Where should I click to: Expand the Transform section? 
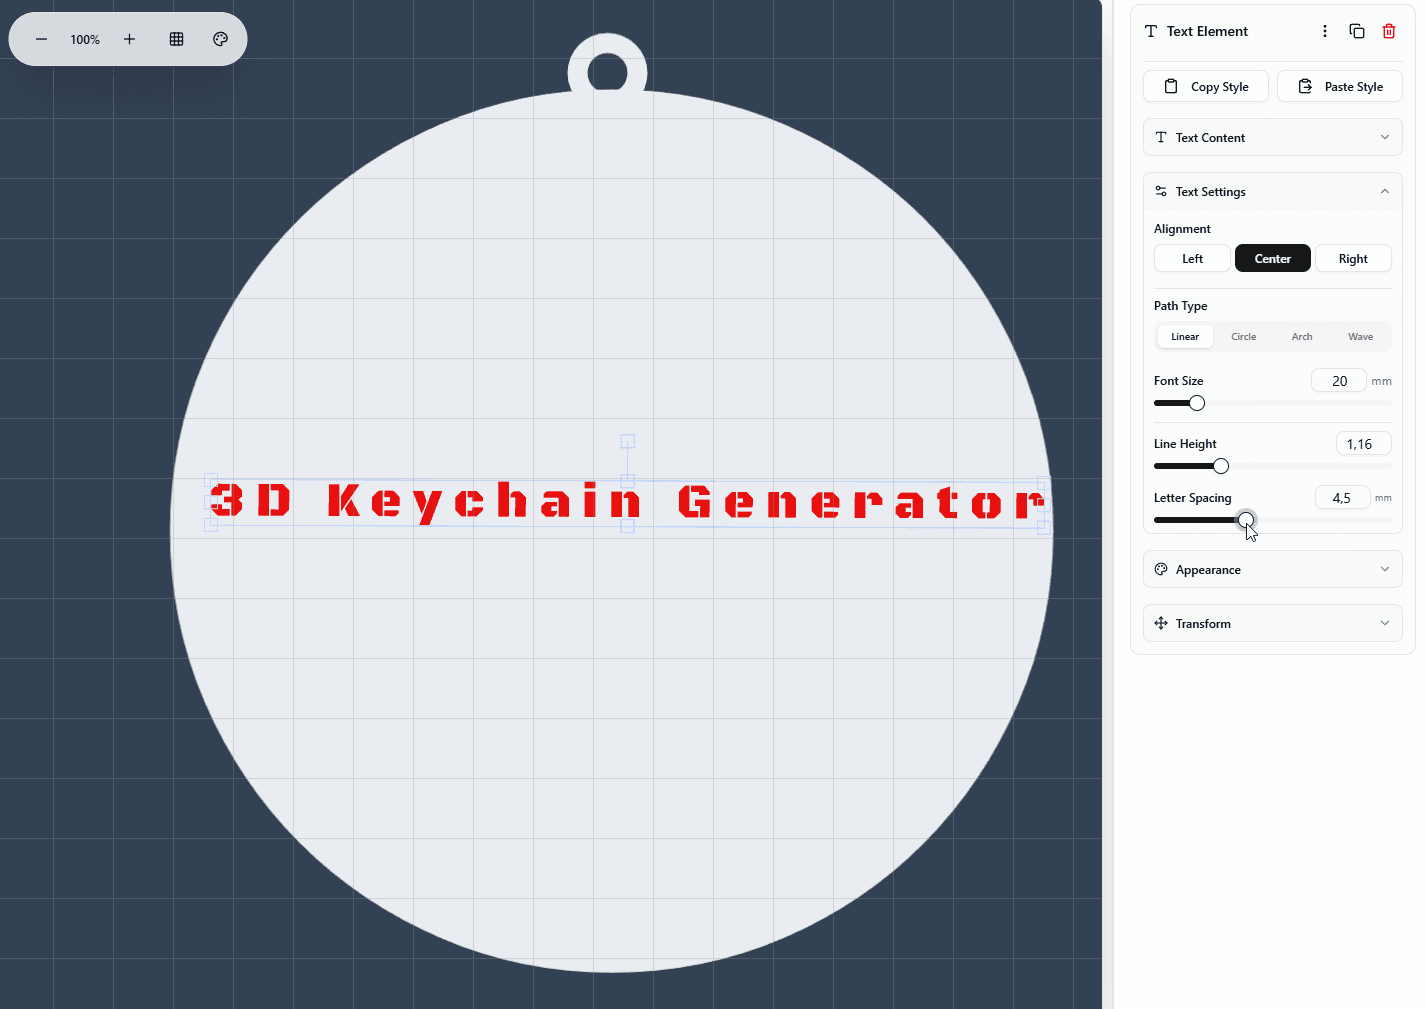pos(1273,624)
